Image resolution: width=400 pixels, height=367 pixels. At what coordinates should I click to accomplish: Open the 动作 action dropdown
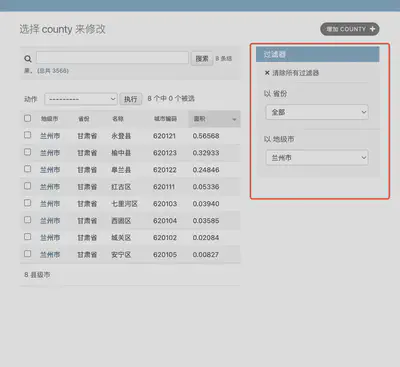click(x=81, y=99)
